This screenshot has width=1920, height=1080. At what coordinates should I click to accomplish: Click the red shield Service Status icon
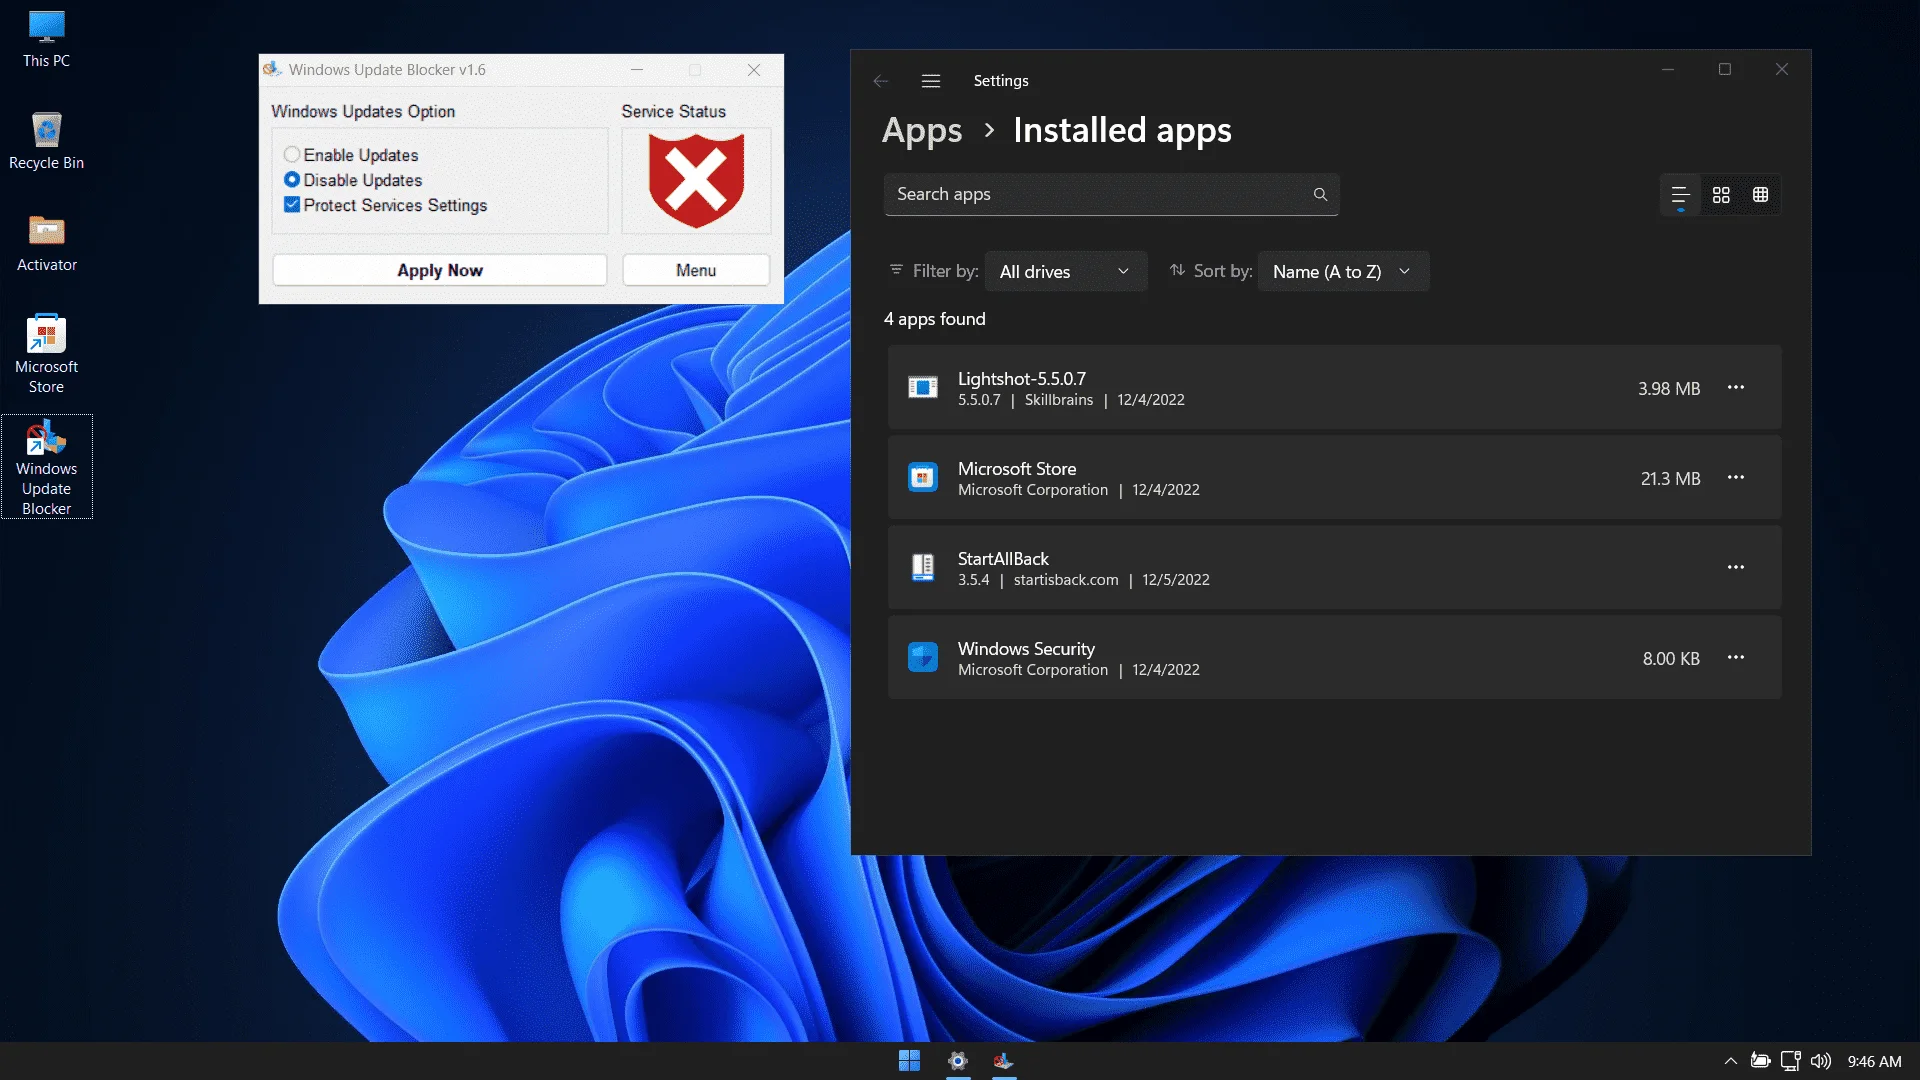click(696, 181)
